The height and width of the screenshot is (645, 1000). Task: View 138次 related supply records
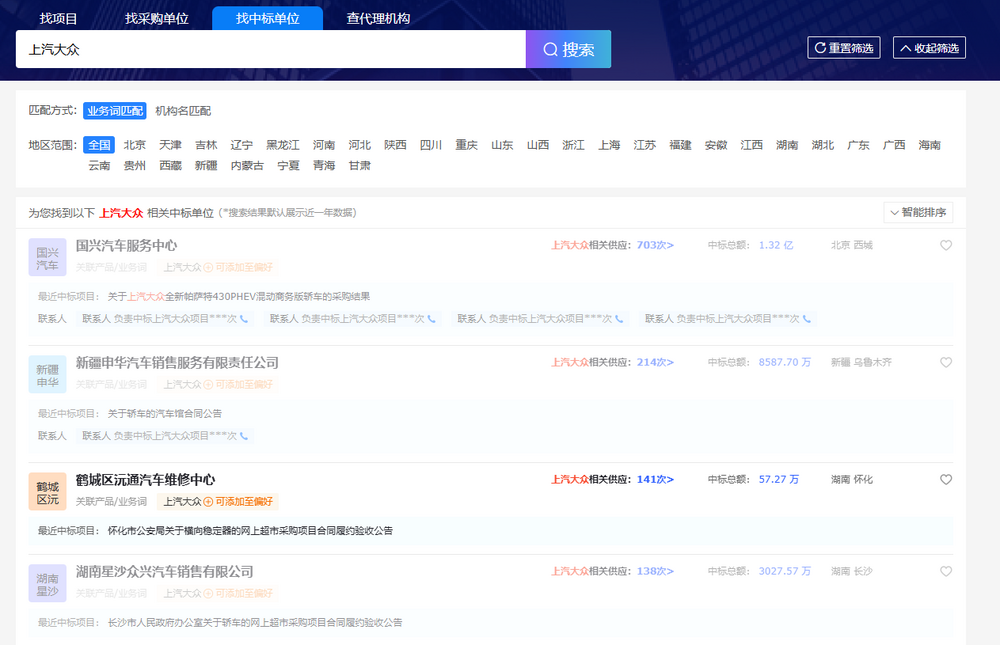(x=655, y=571)
